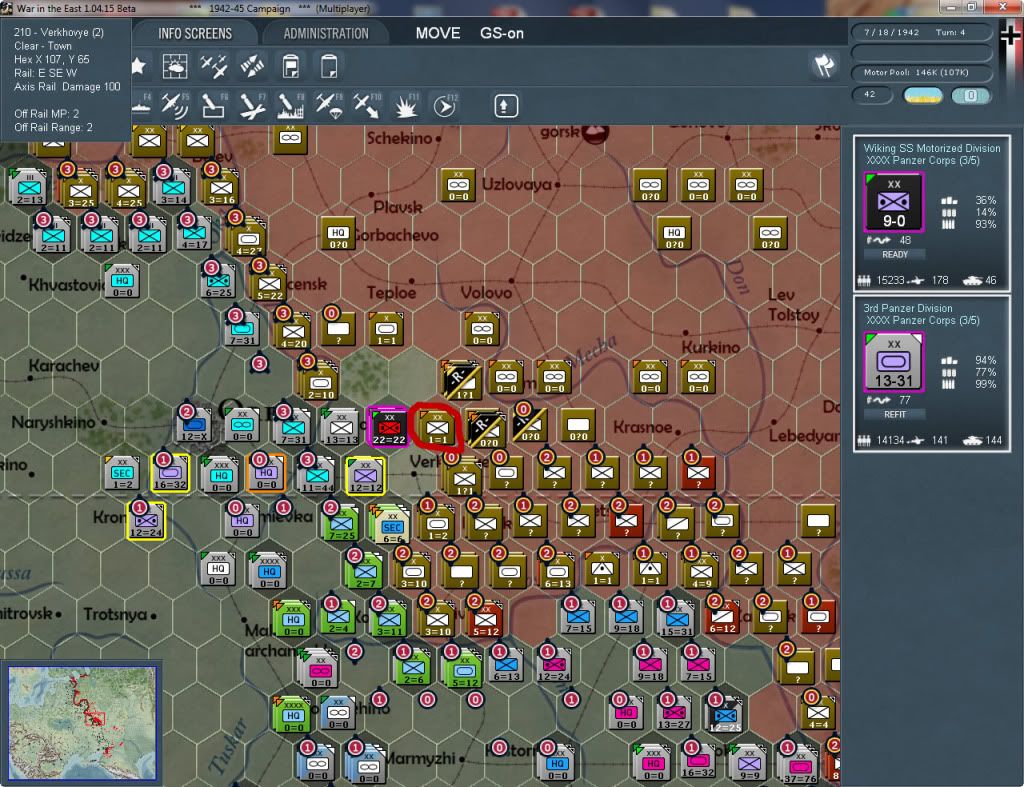Open the clipboard with flag icon
1024x787 pixels.
291,66
